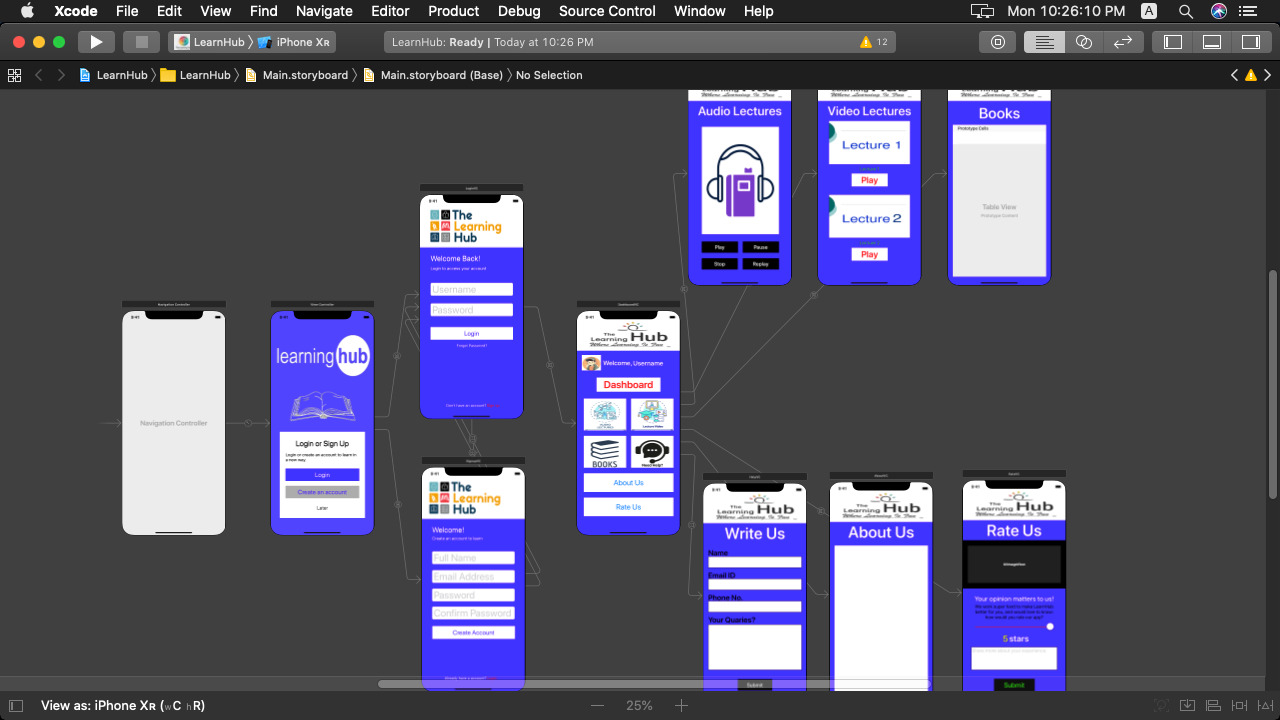Open the Add New Constraints popover
This screenshot has width=1280, height=720.
tap(1239, 705)
